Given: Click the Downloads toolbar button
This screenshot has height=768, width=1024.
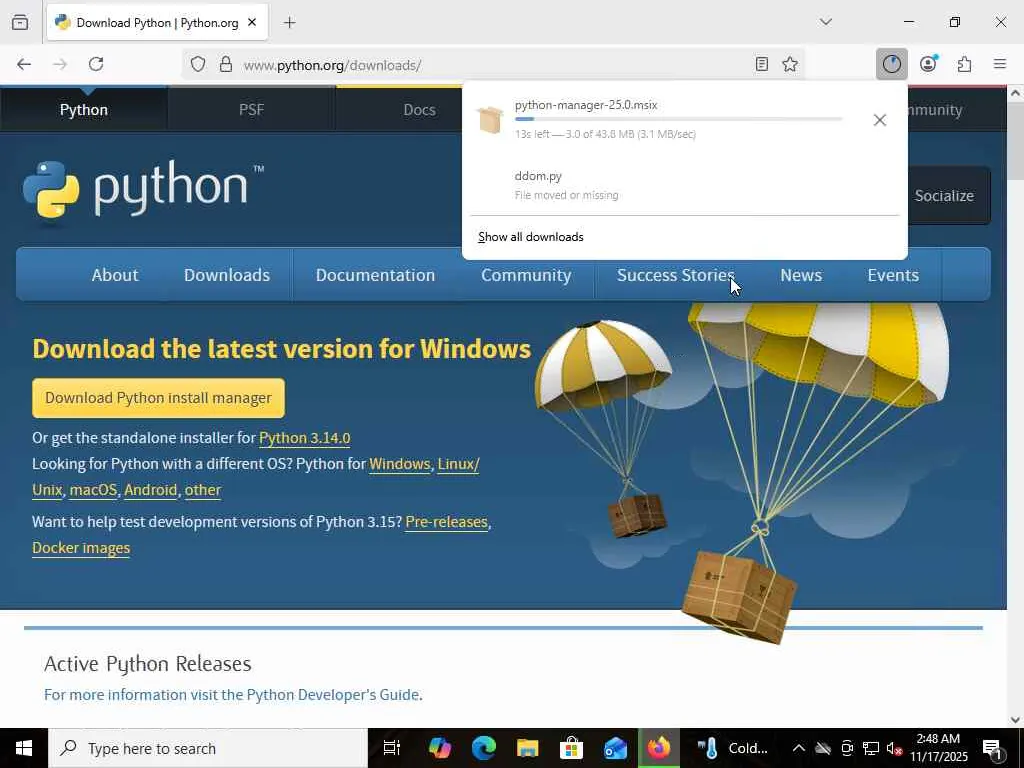Looking at the screenshot, I should pyautogui.click(x=891, y=64).
